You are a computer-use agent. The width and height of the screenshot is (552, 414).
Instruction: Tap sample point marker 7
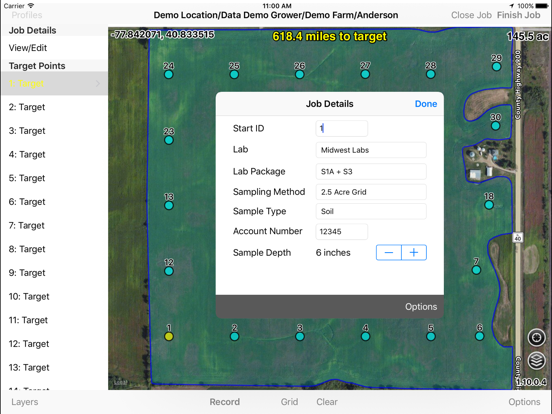pyautogui.click(x=476, y=270)
